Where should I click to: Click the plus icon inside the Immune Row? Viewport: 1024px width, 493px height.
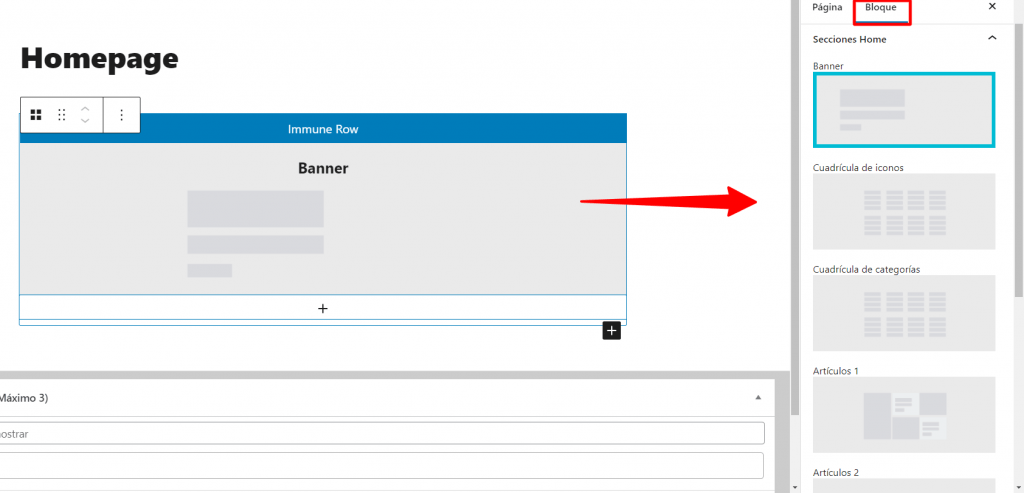323,308
